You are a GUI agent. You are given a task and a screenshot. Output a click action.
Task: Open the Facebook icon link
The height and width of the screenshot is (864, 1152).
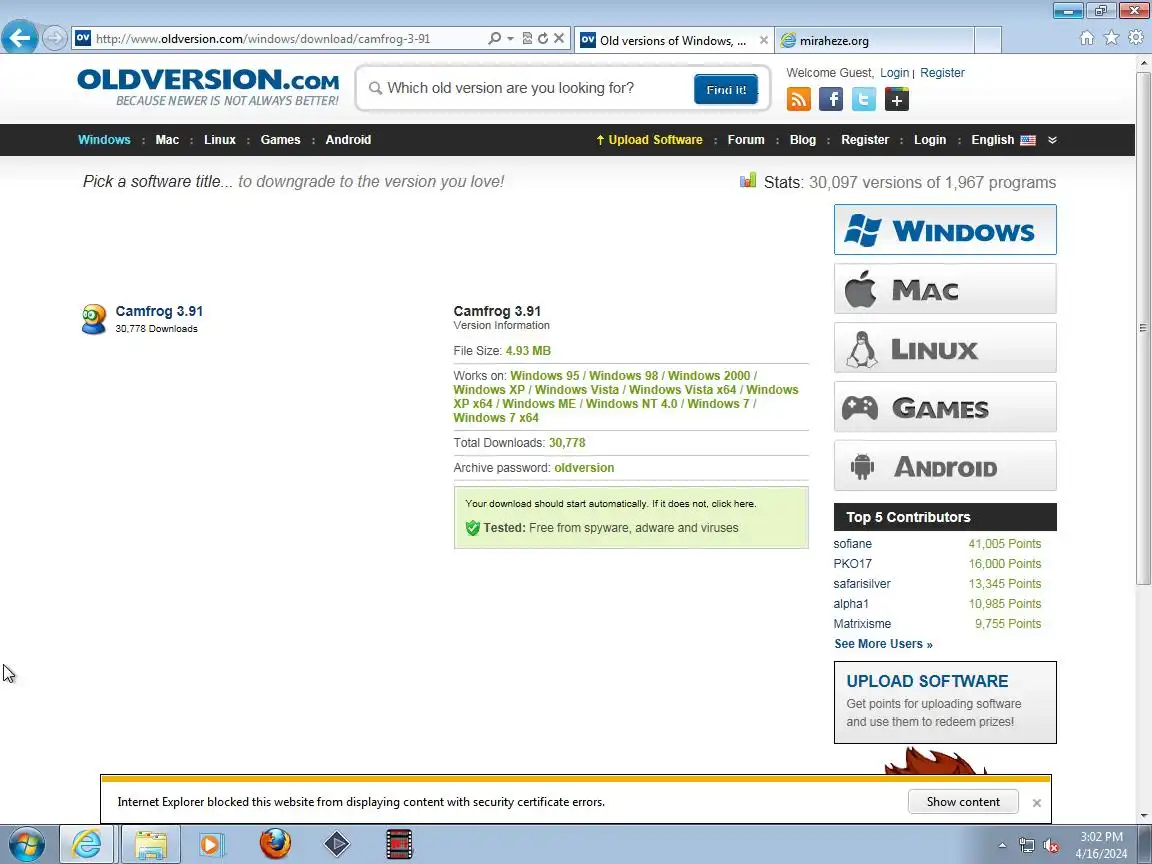pyautogui.click(x=831, y=98)
